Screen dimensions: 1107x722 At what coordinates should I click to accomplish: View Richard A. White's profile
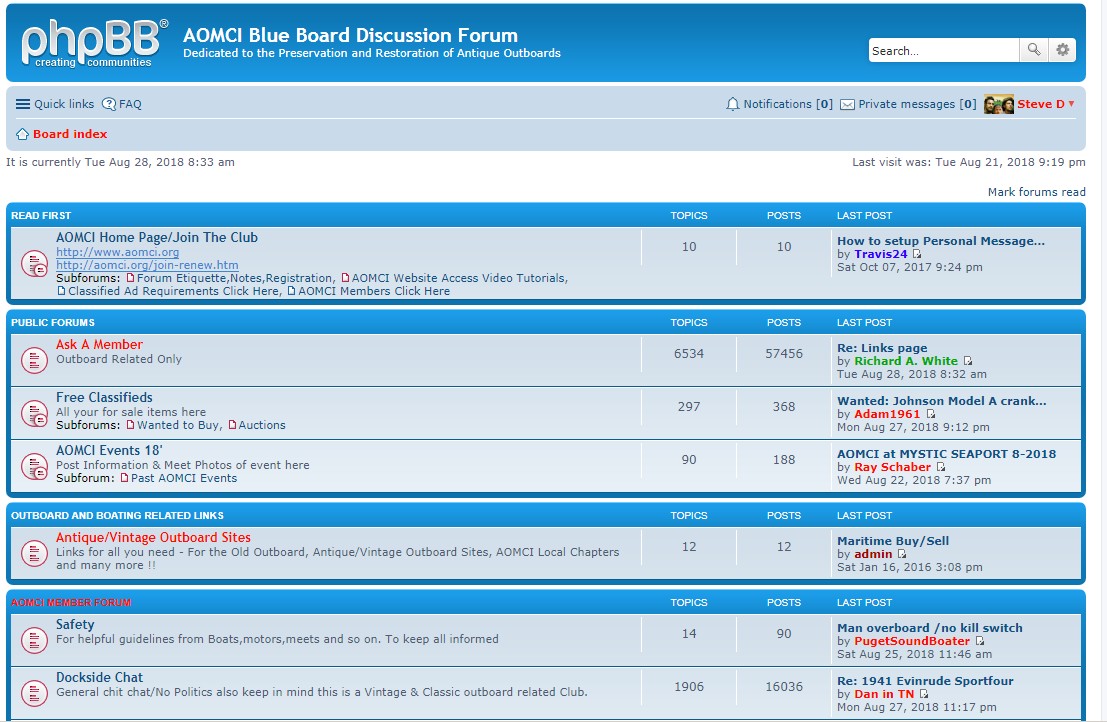point(906,361)
